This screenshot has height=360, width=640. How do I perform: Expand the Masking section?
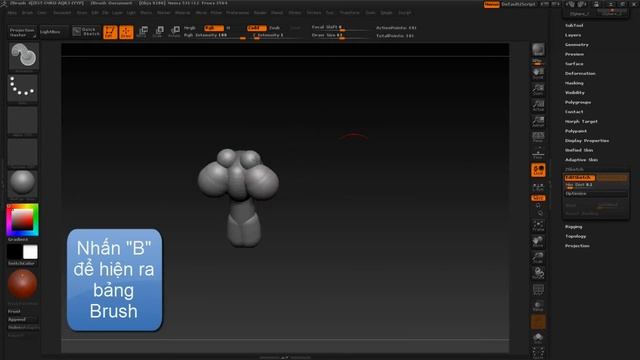coord(574,83)
